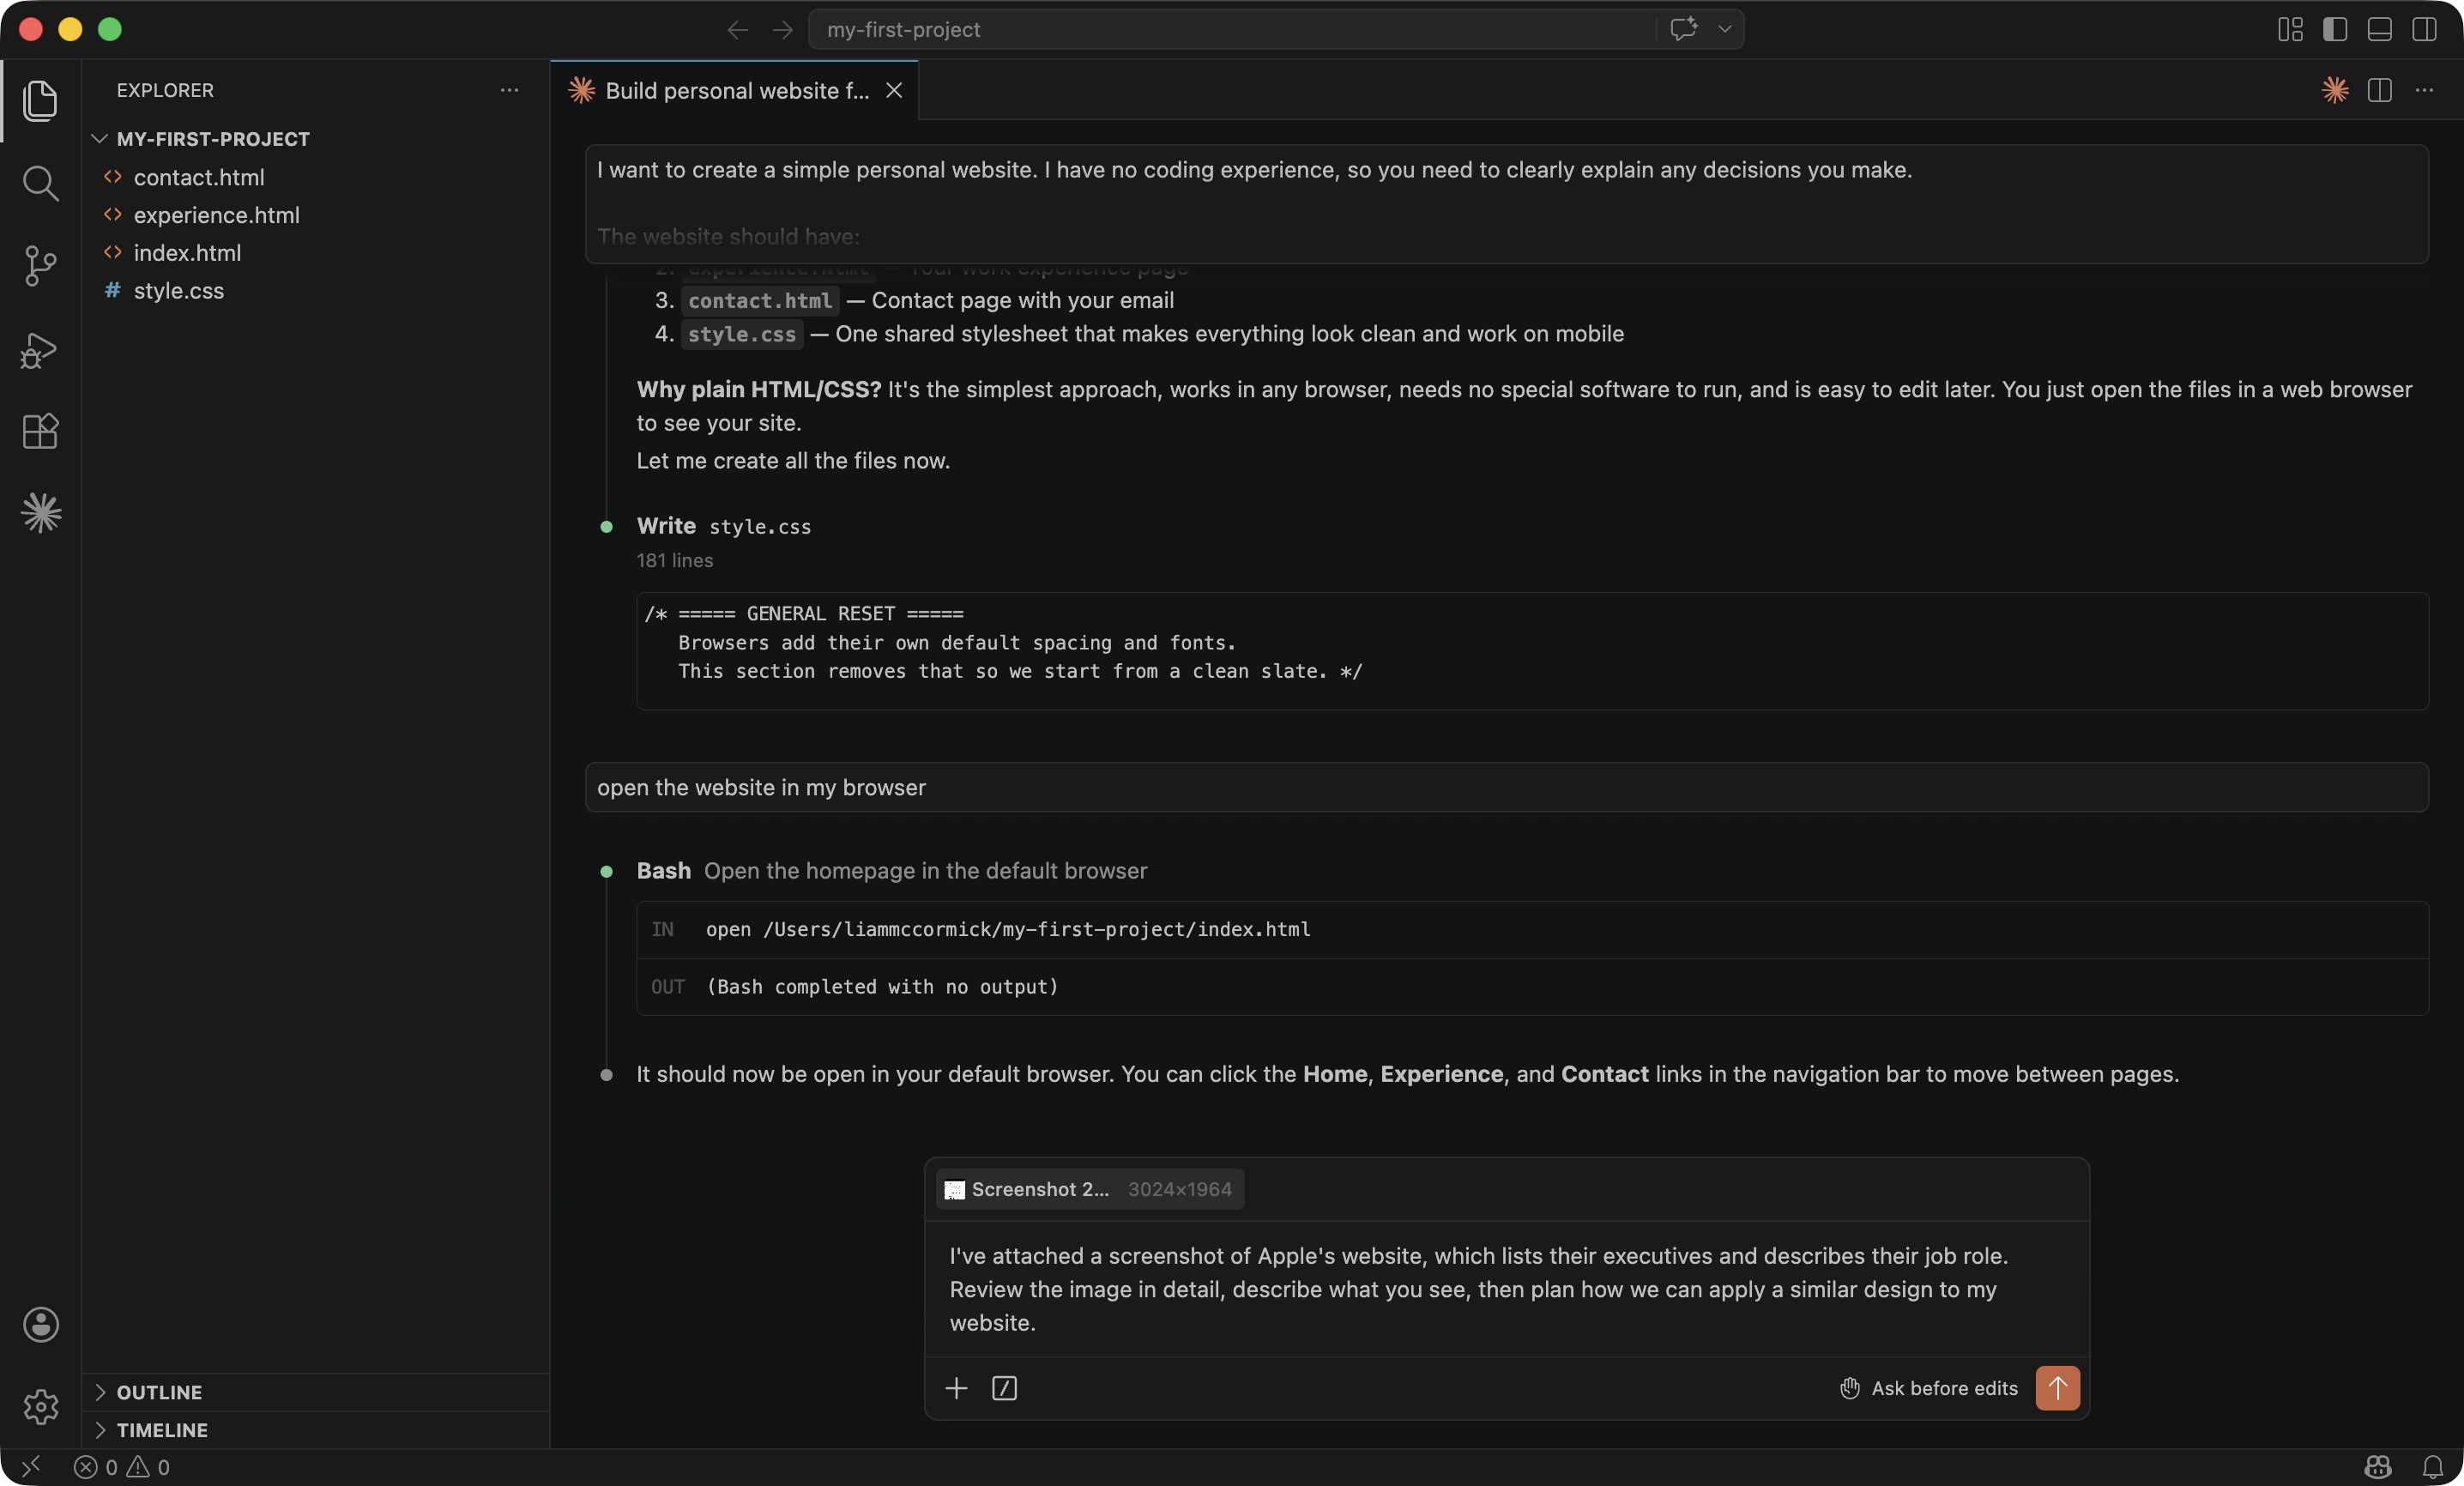The height and width of the screenshot is (1486, 2464).
Task: Click the slash command icon in chat box
Action: 1004,1388
